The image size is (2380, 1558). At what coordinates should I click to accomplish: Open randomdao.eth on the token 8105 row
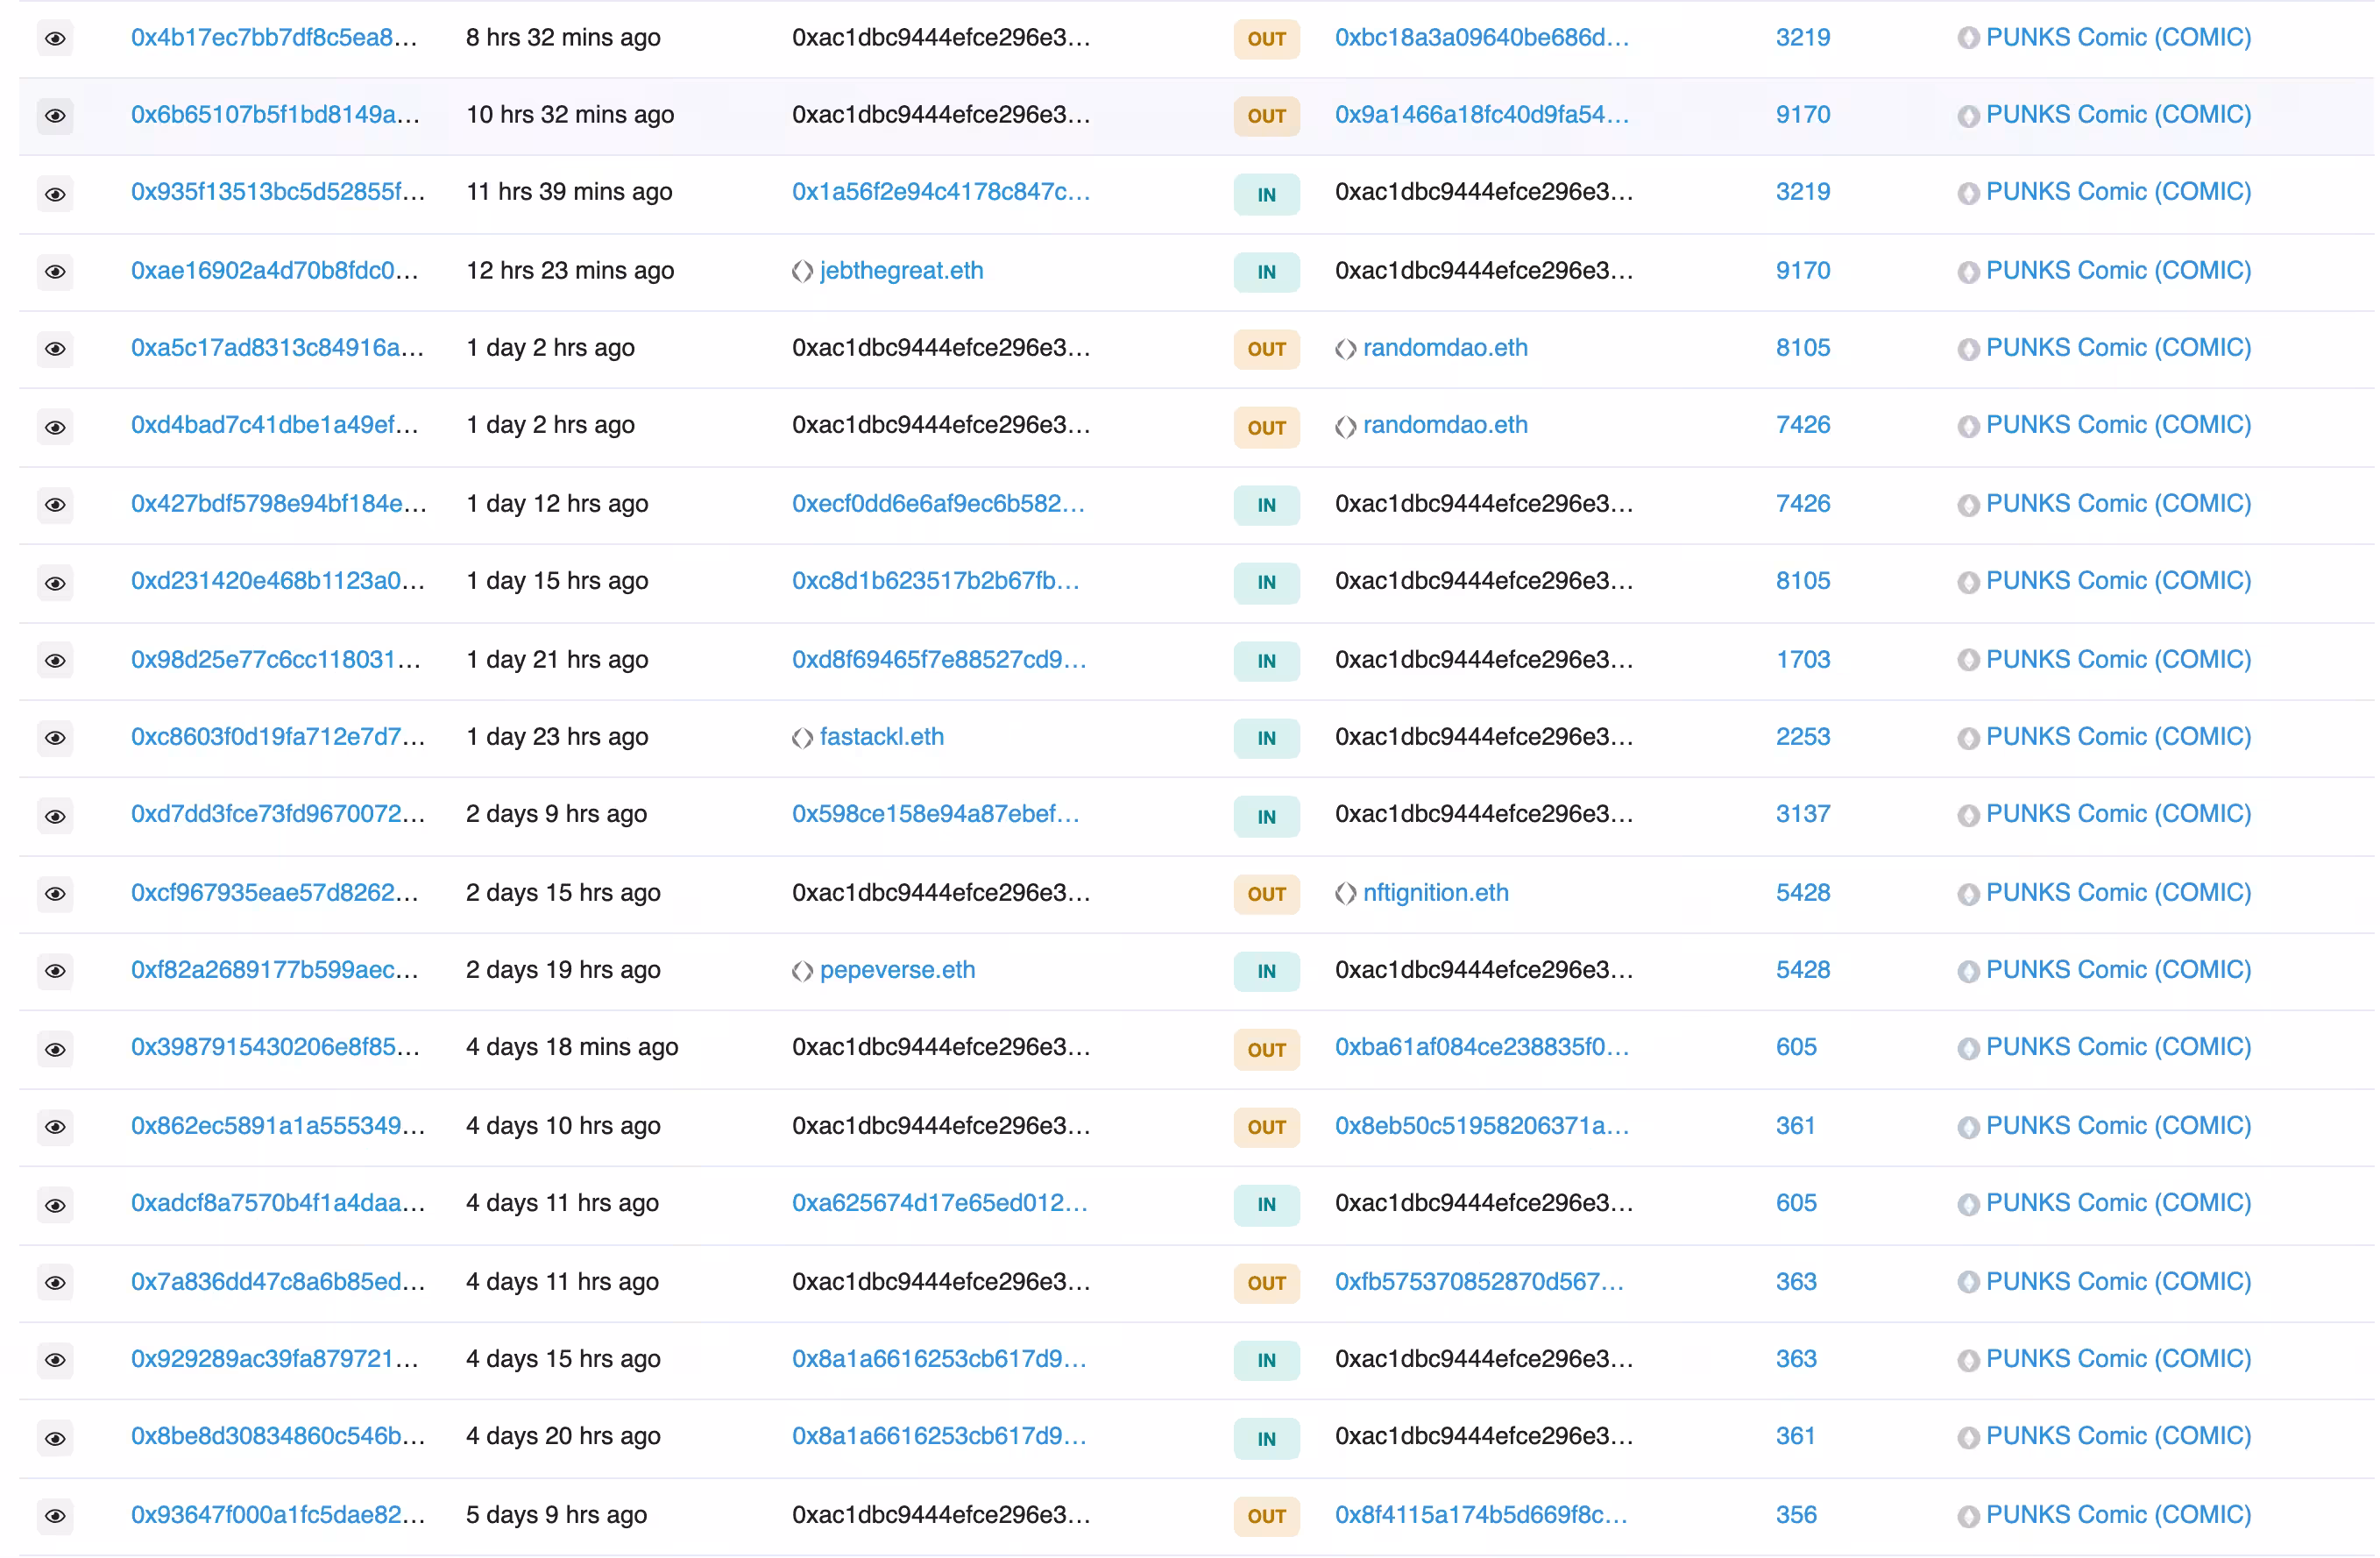coord(1445,348)
